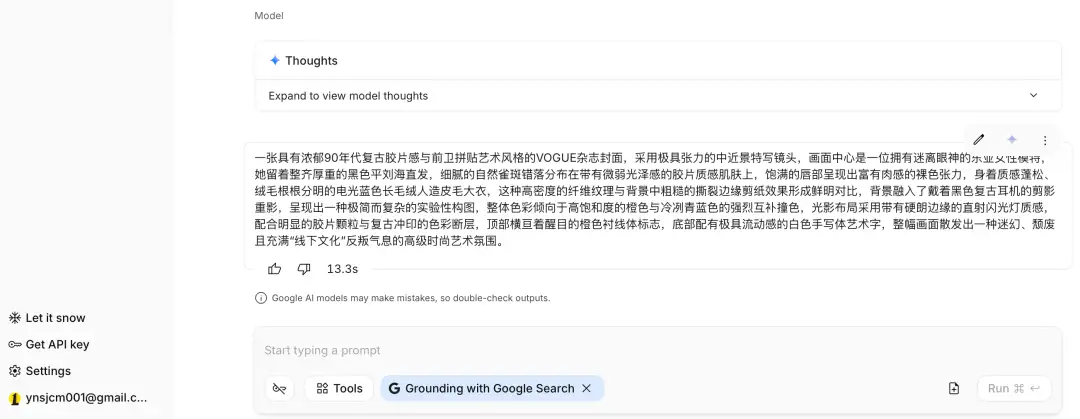Focus the 'Start typing a prompt' field
The height and width of the screenshot is (419, 1080).
[600, 350]
